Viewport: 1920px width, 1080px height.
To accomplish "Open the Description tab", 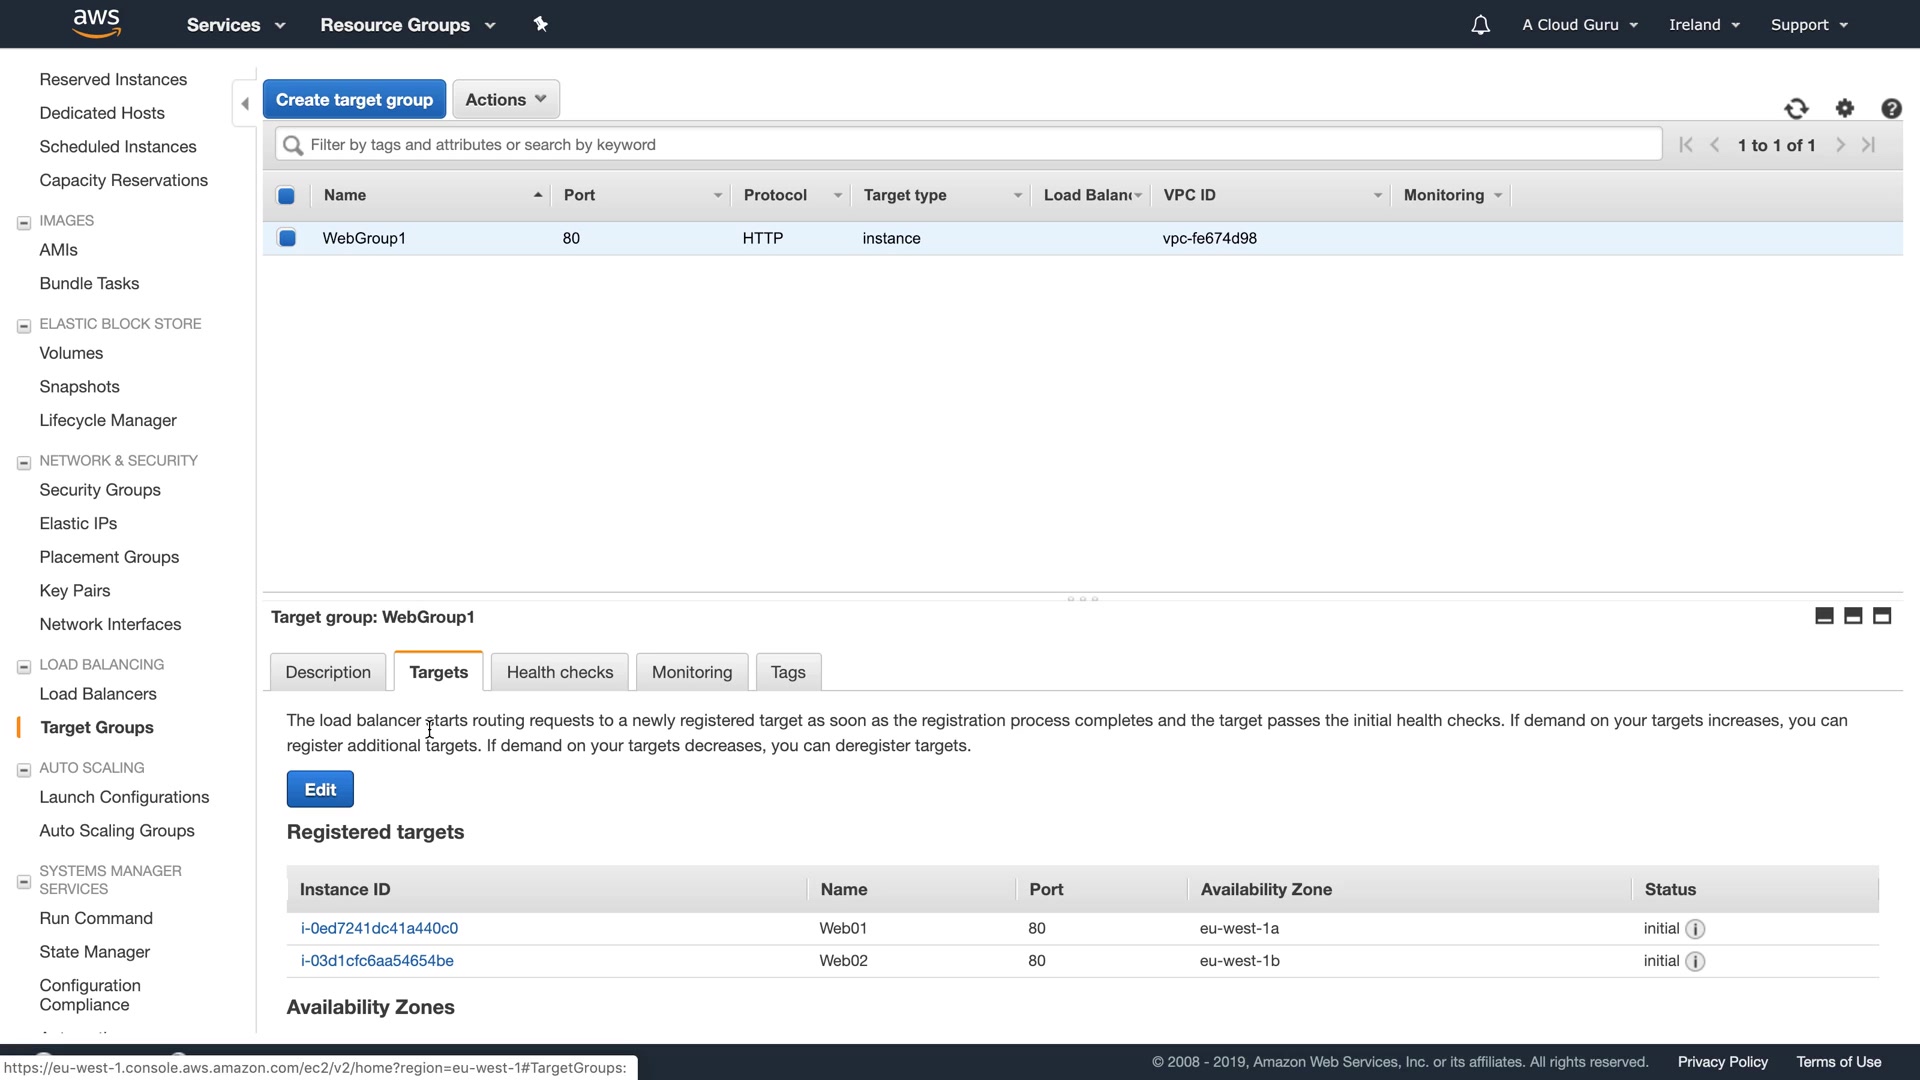I will point(328,672).
